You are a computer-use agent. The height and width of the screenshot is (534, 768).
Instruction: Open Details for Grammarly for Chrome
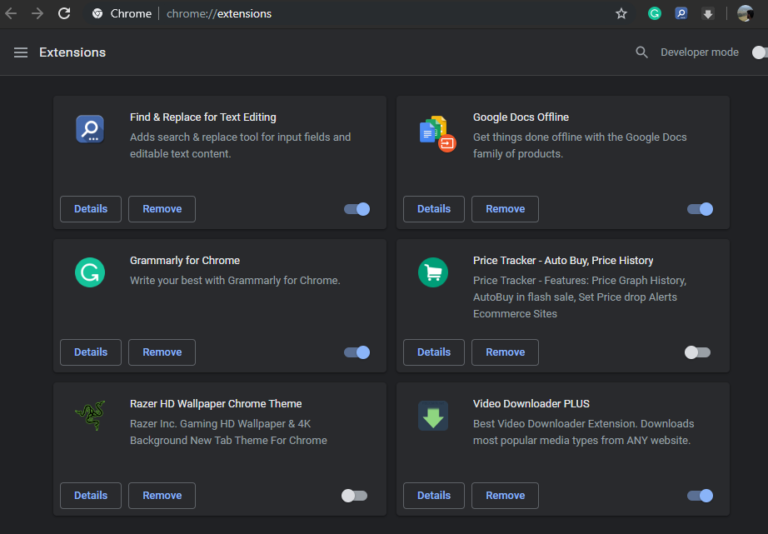tap(91, 352)
